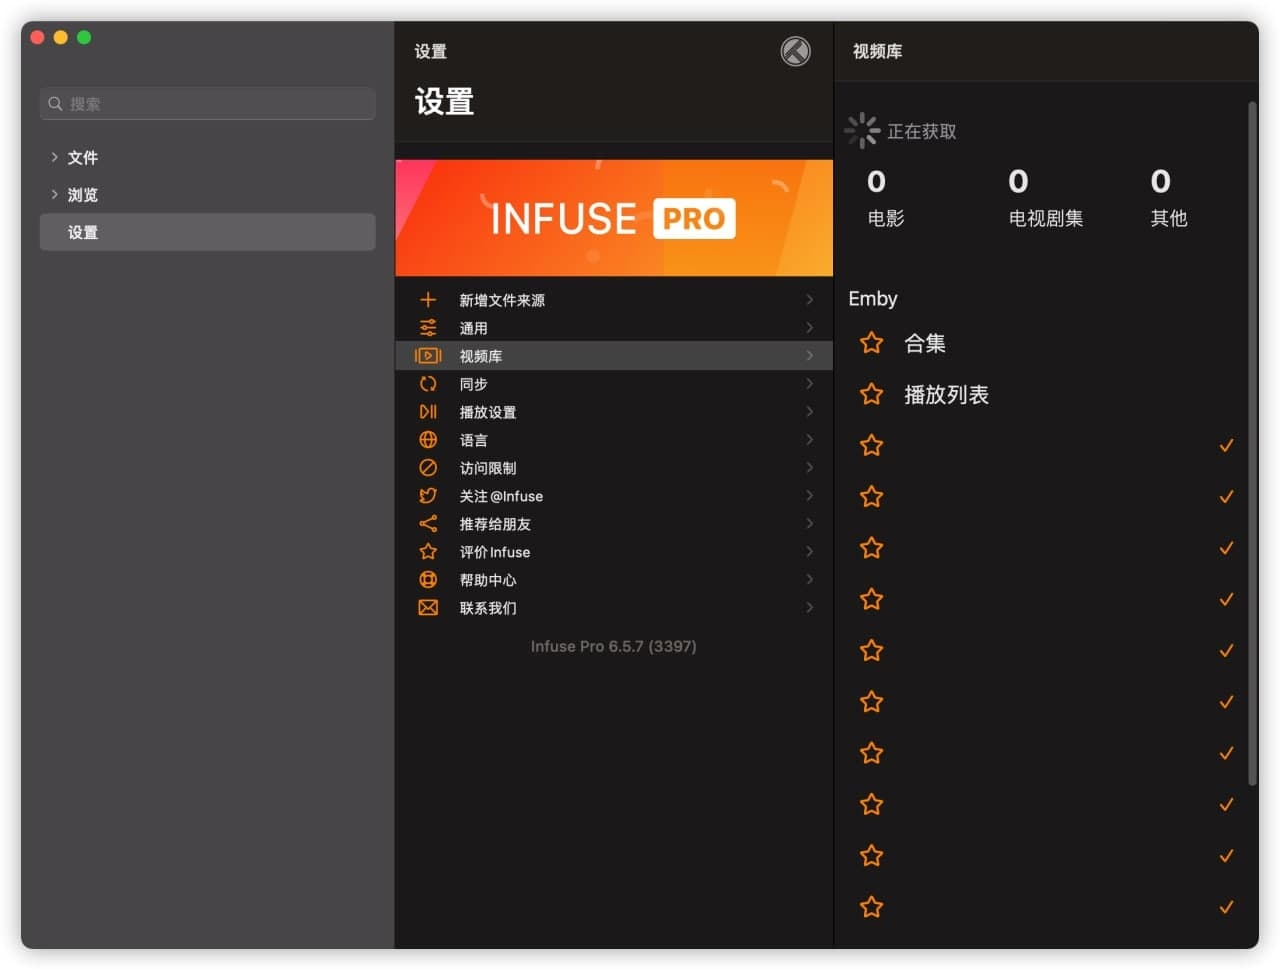The image size is (1280, 970).
Task: Click the lifebuoy icon beside 帮助中心
Action: coord(428,580)
